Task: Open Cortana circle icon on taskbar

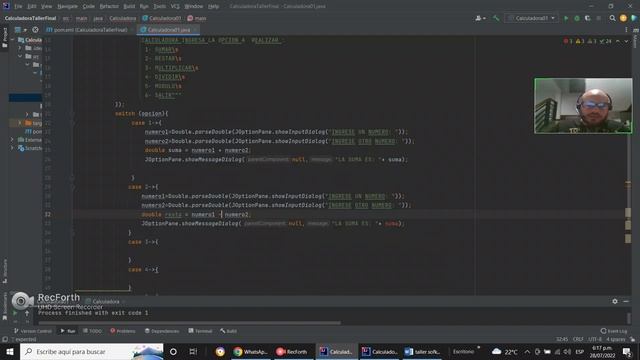Action: 173,351
